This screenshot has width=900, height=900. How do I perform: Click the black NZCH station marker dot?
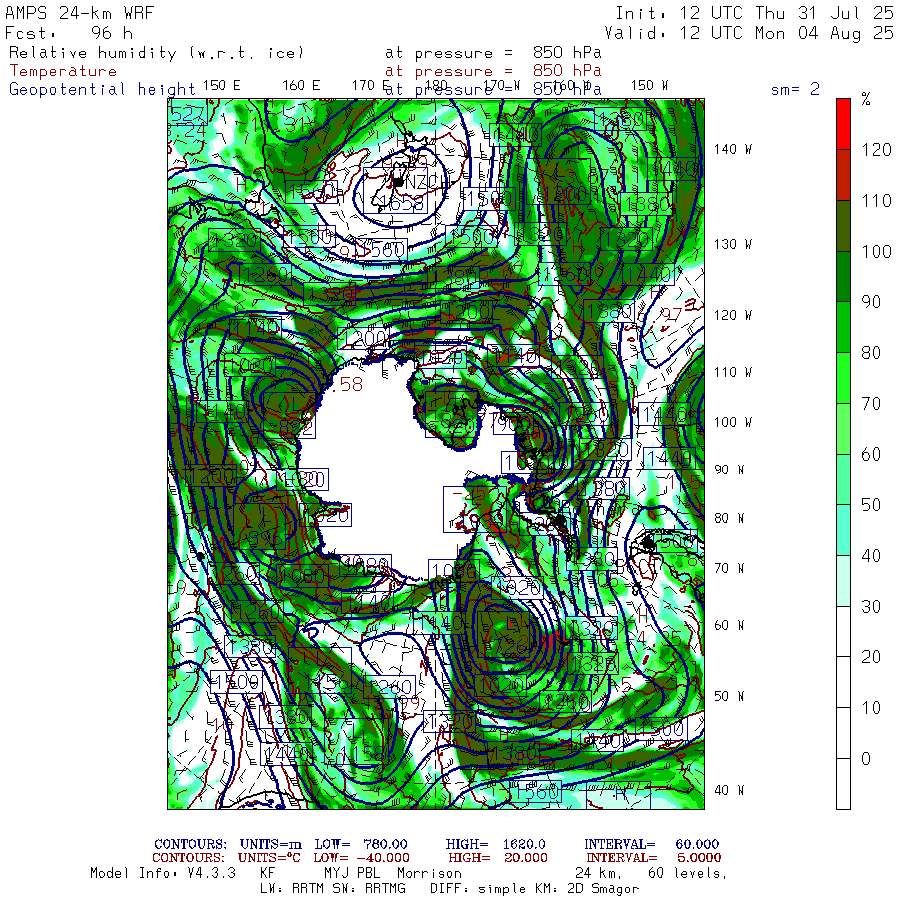[x=398, y=182]
